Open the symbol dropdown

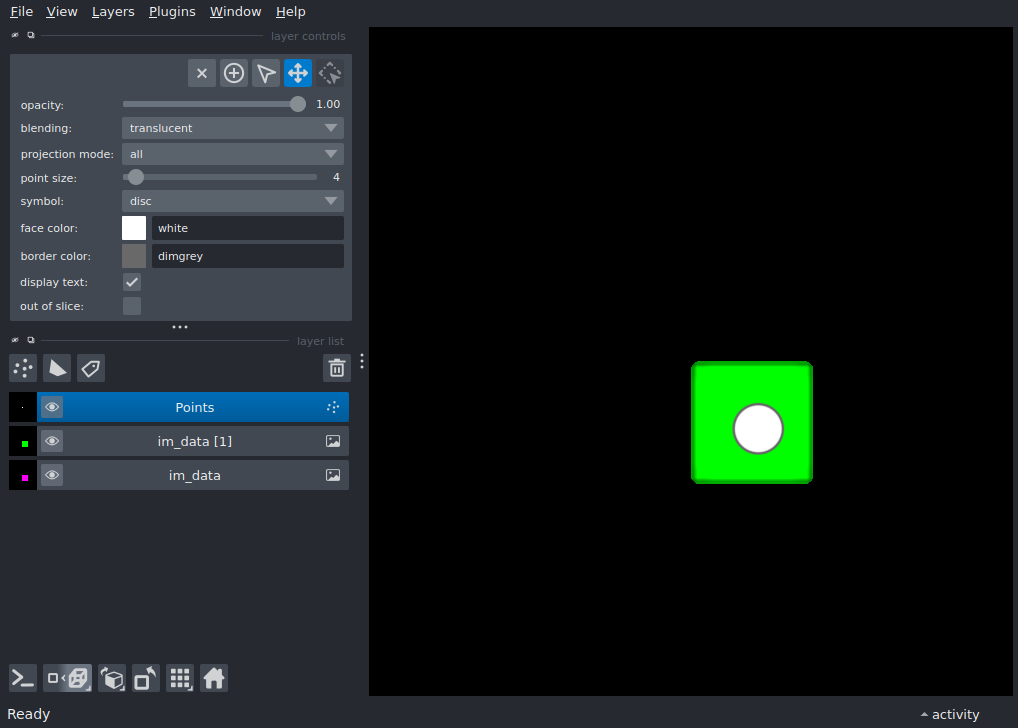pyautogui.click(x=232, y=201)
